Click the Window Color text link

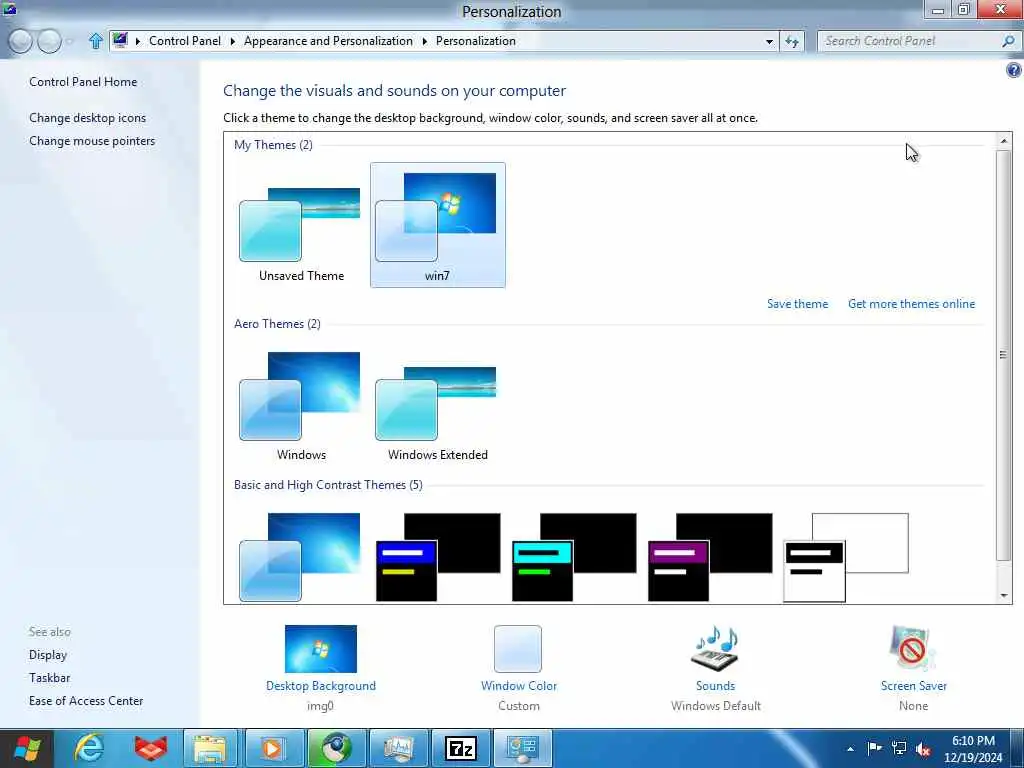519,686
